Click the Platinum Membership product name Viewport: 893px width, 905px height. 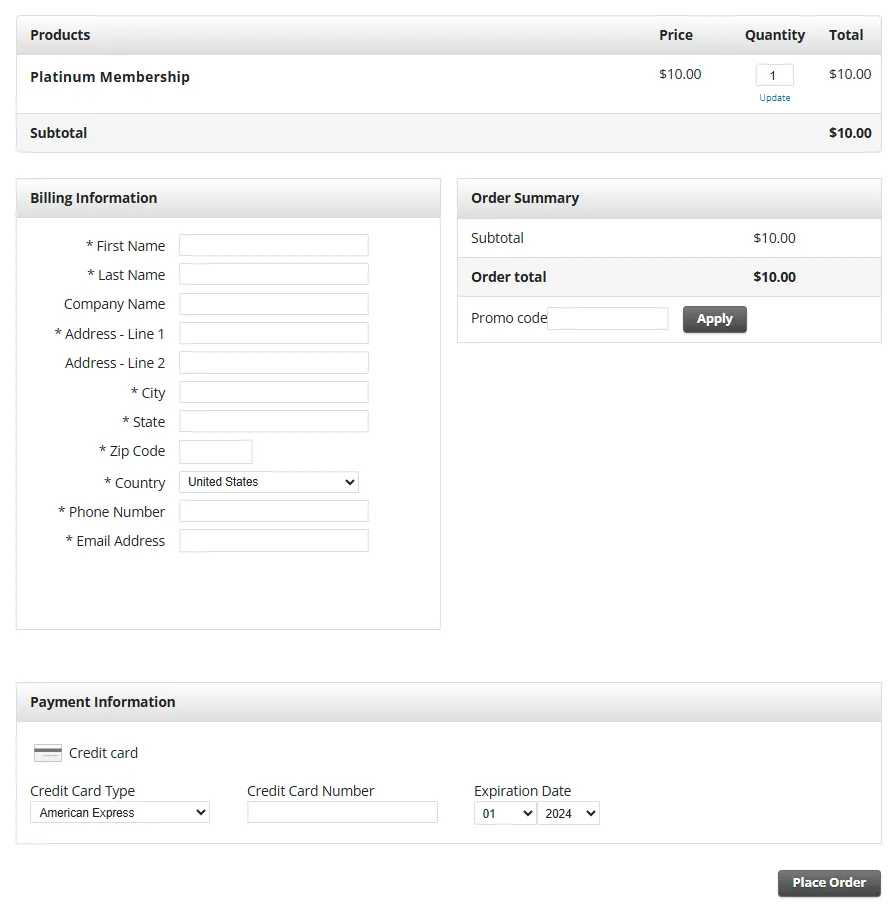coord(110,77)
